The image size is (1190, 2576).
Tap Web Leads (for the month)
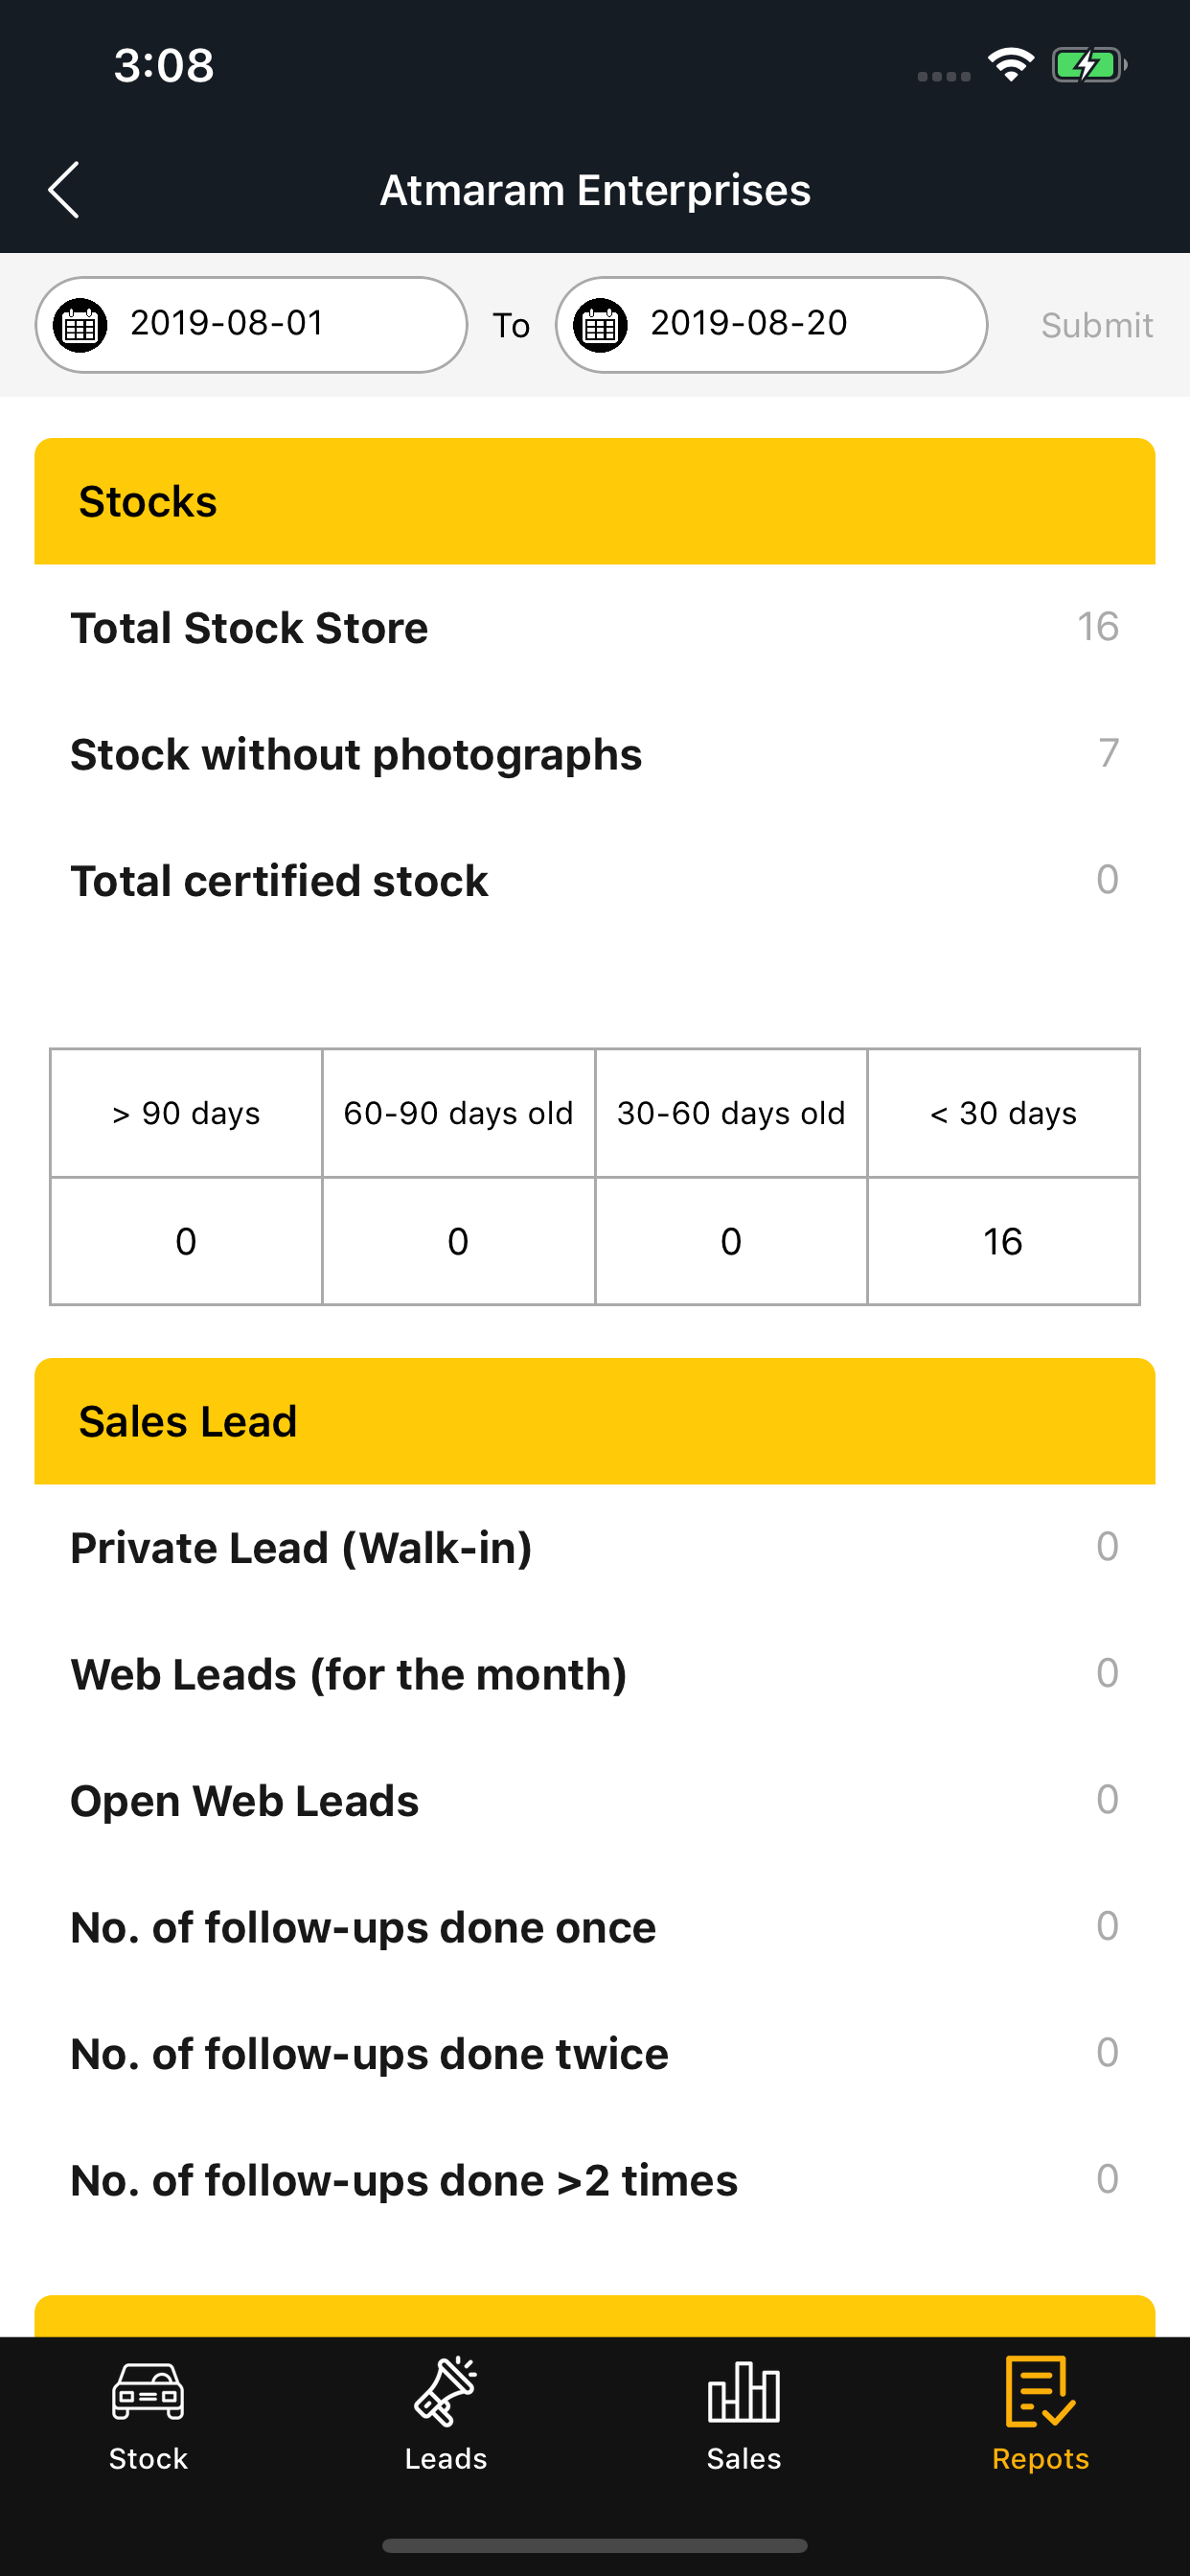coord(595,1674)
